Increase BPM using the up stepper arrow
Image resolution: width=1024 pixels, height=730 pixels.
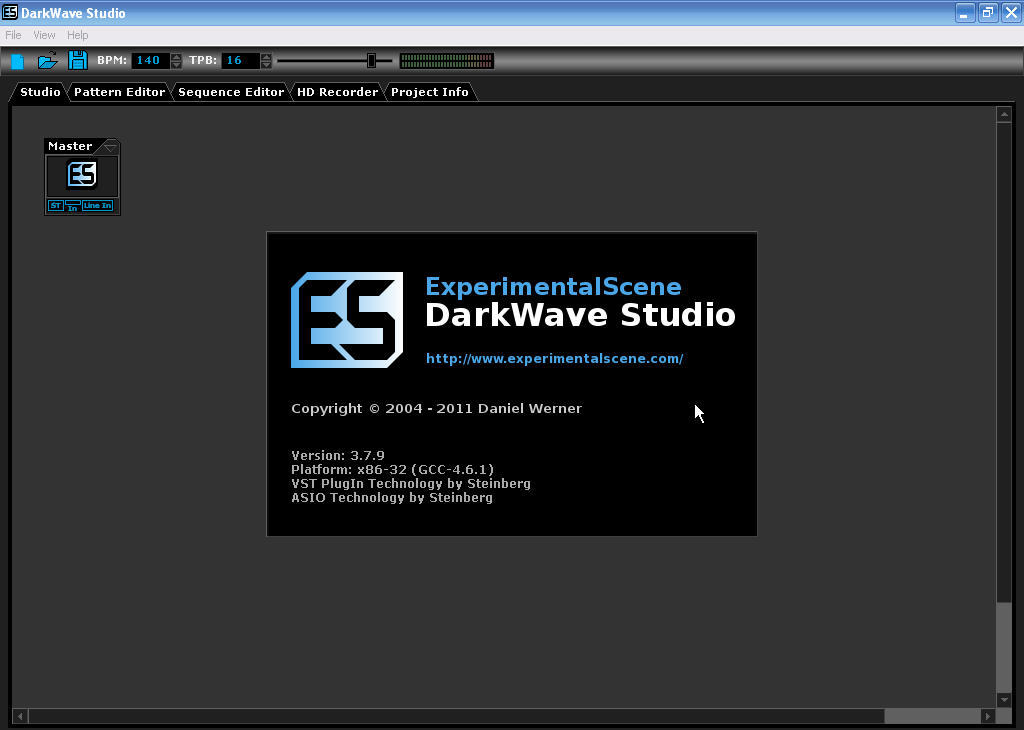(176, 56)
